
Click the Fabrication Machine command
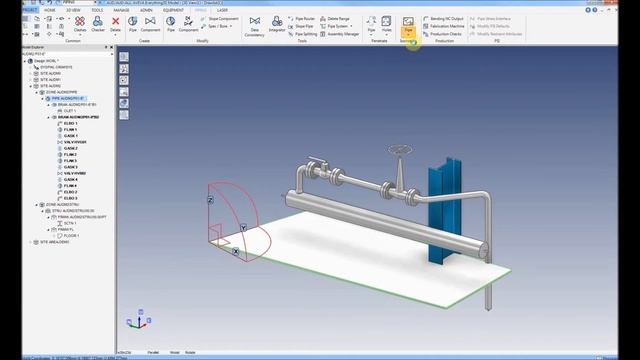click(x=444, y=26)
